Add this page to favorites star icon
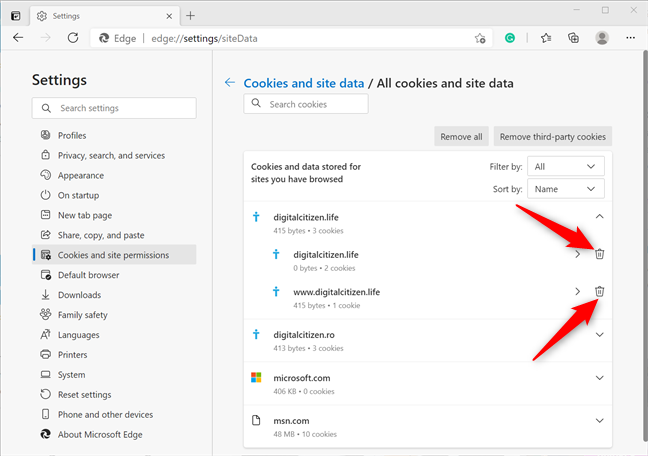 point(480,38)
